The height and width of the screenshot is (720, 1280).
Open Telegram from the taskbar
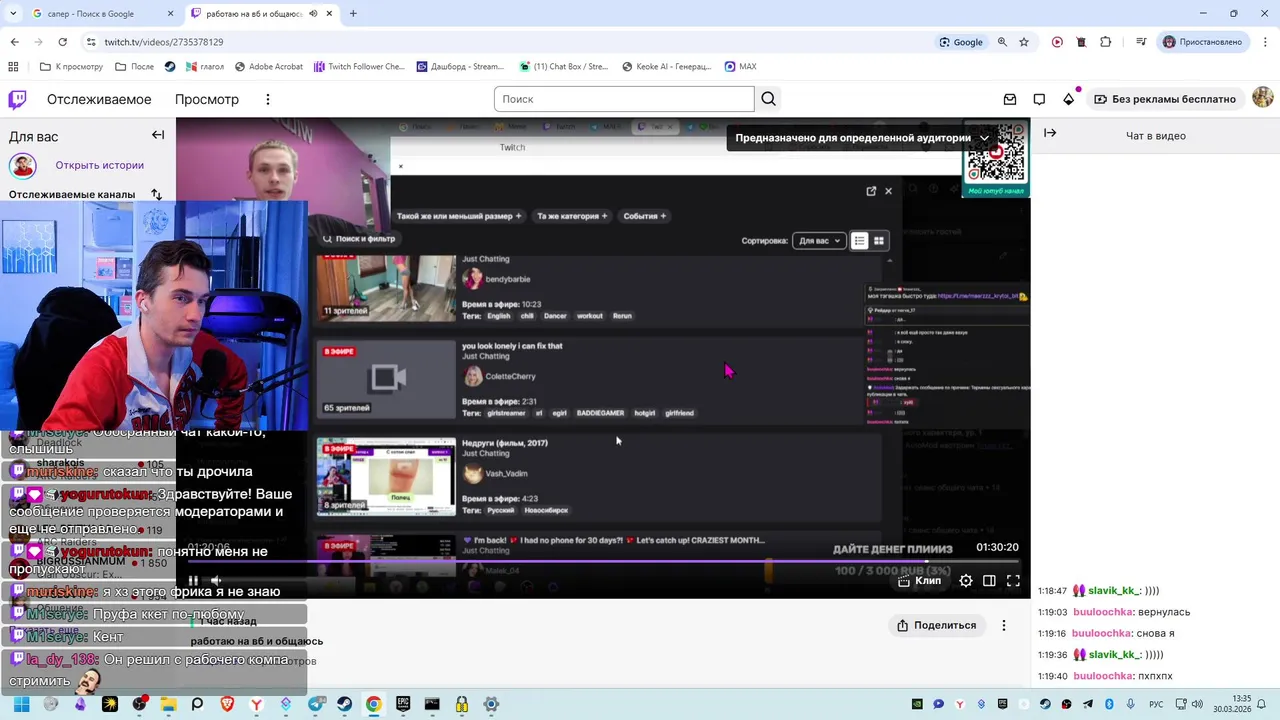tap(315, 704)
